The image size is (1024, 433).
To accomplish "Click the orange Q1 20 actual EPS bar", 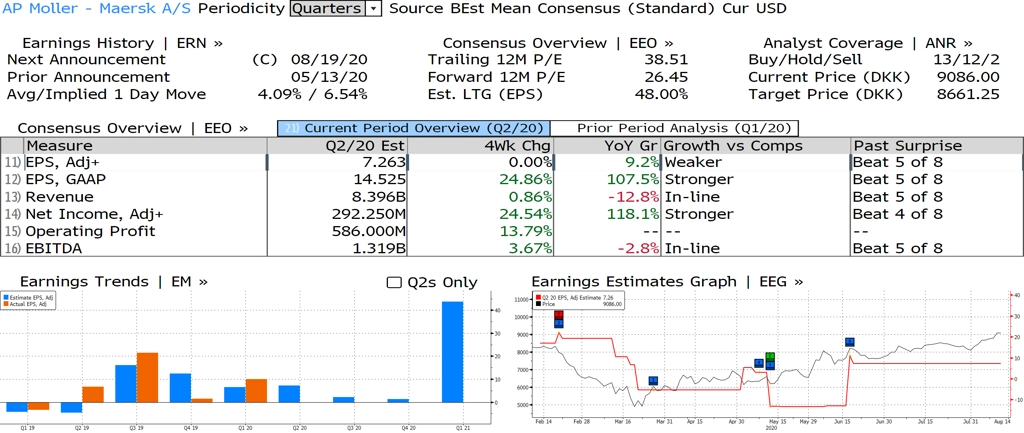I will coord(257,391).
